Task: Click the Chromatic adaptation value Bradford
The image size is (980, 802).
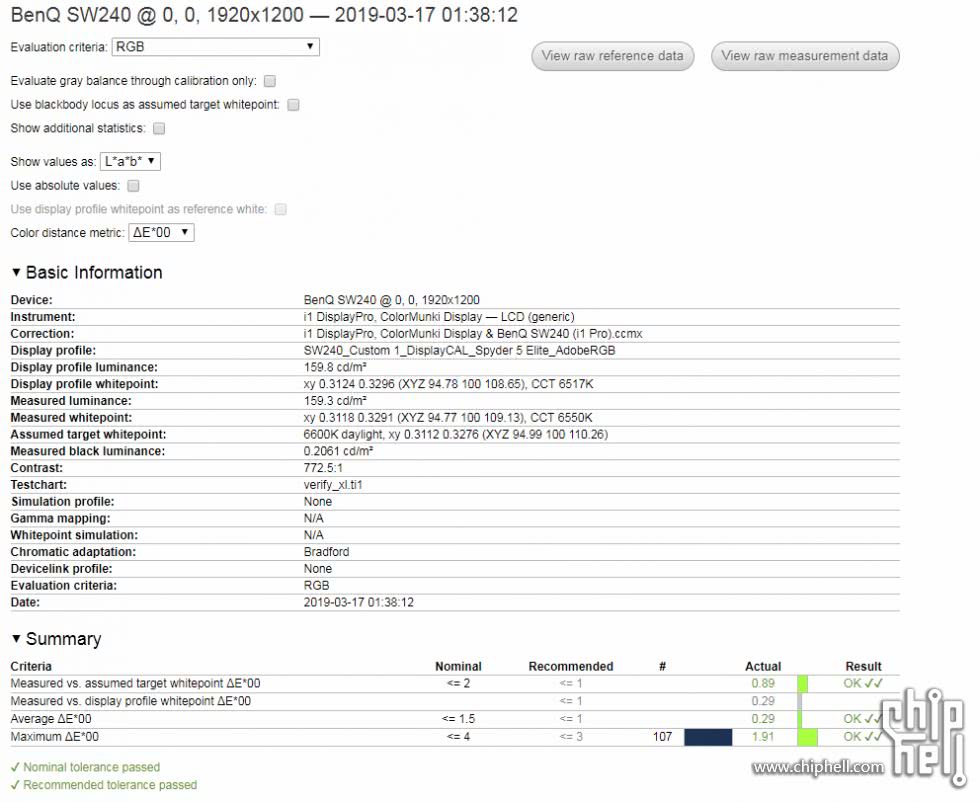Action: coord(326,553)
